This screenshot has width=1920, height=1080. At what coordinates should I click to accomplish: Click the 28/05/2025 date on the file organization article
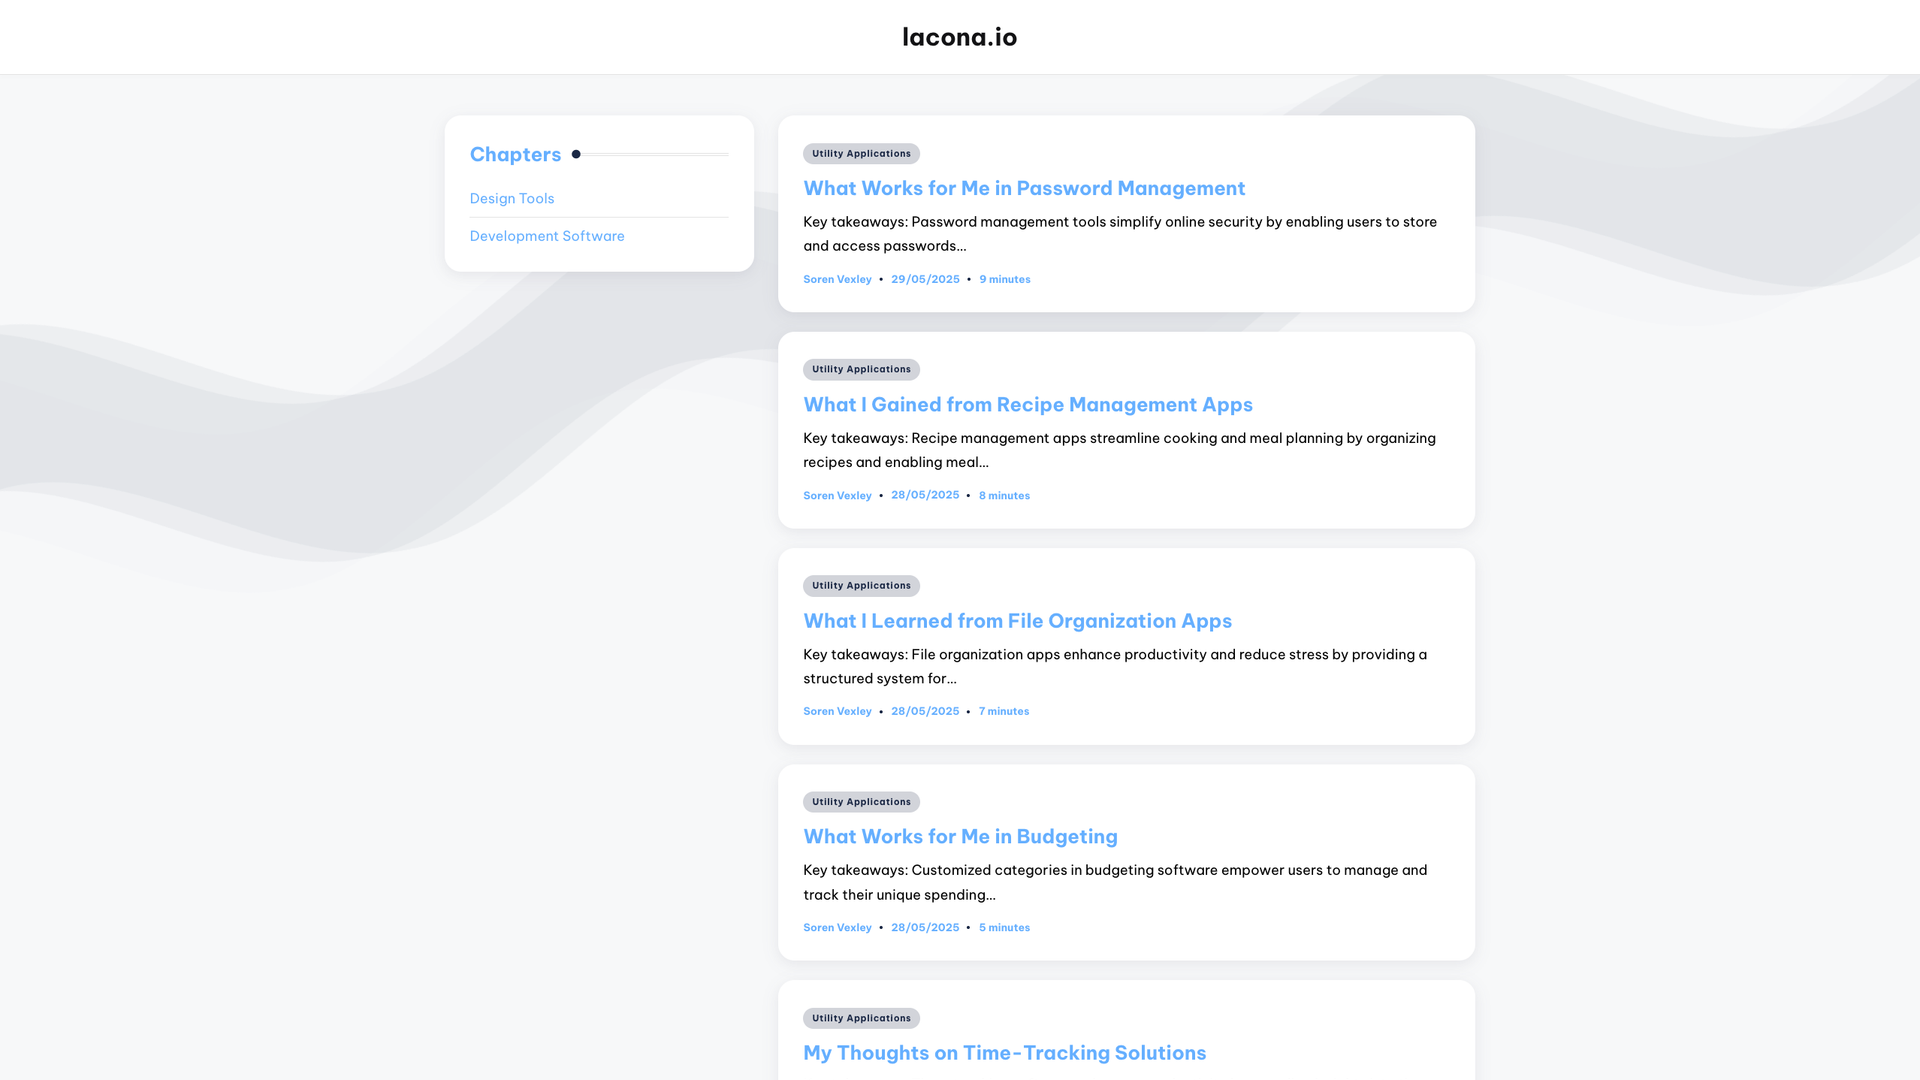[x=925, y=711]
